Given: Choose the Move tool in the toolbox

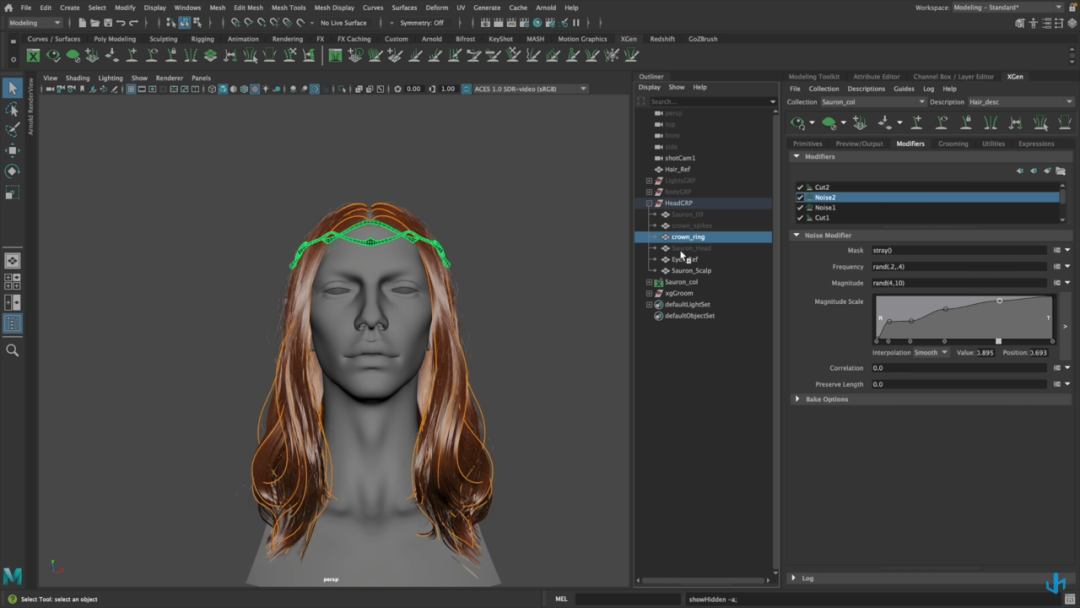Looking at the screenshot, I should pyautogui.click(x=12, y=151).
